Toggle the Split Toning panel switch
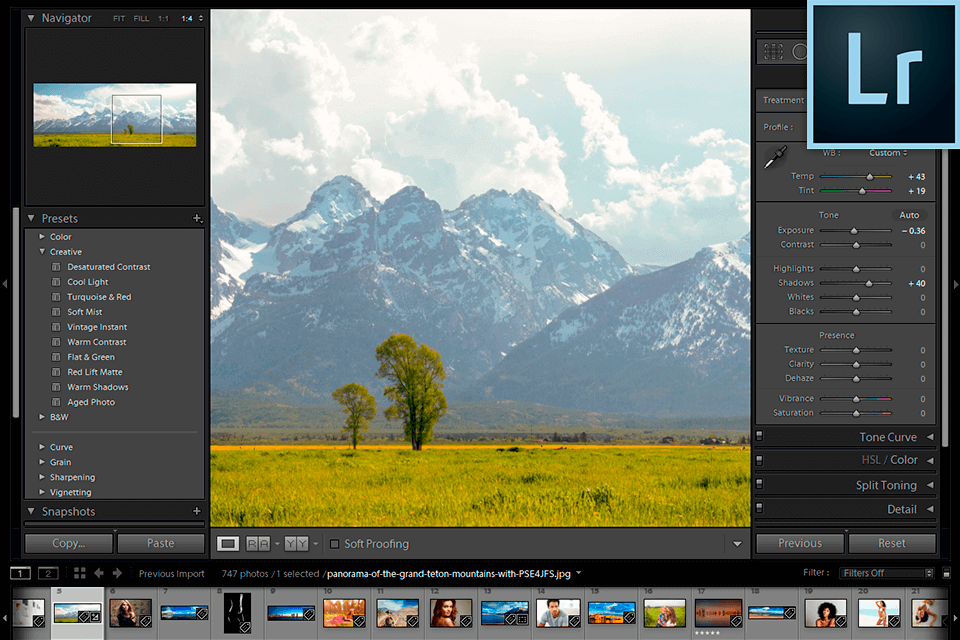The height and width of the screenshot is (640, 960). point(759,484)
